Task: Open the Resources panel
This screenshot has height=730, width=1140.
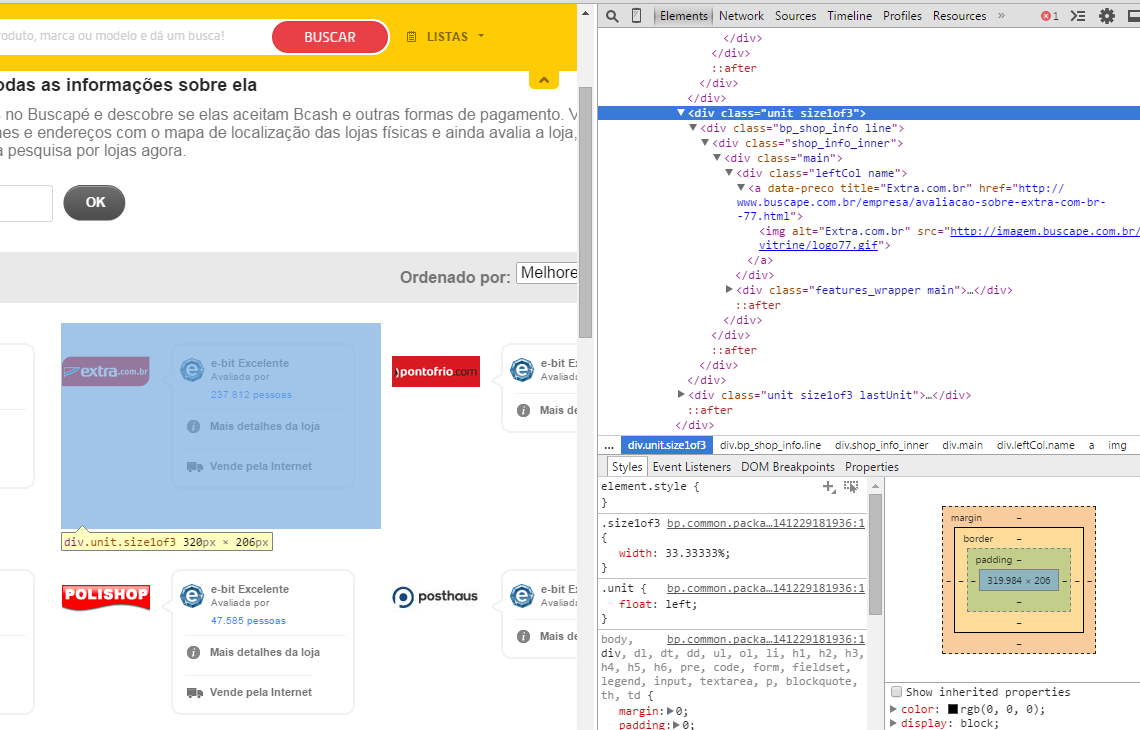Action: (x=960, y=16)
